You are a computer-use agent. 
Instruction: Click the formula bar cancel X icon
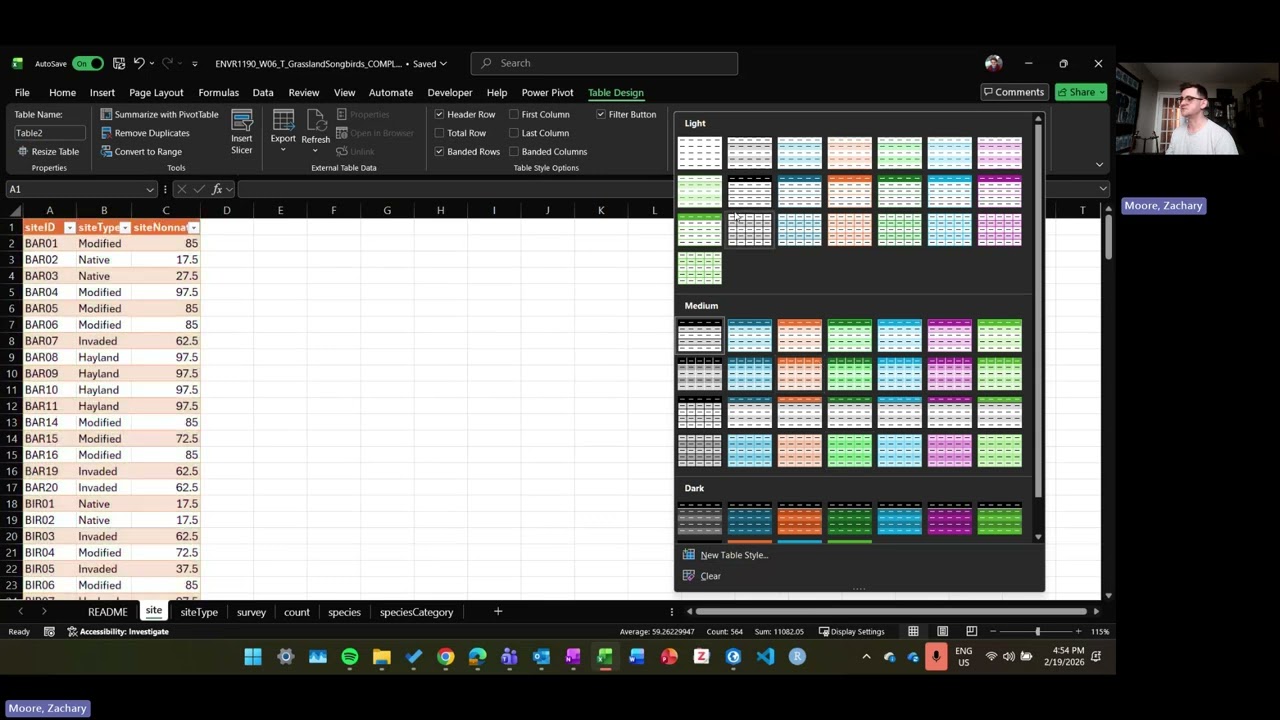[181, 189]
